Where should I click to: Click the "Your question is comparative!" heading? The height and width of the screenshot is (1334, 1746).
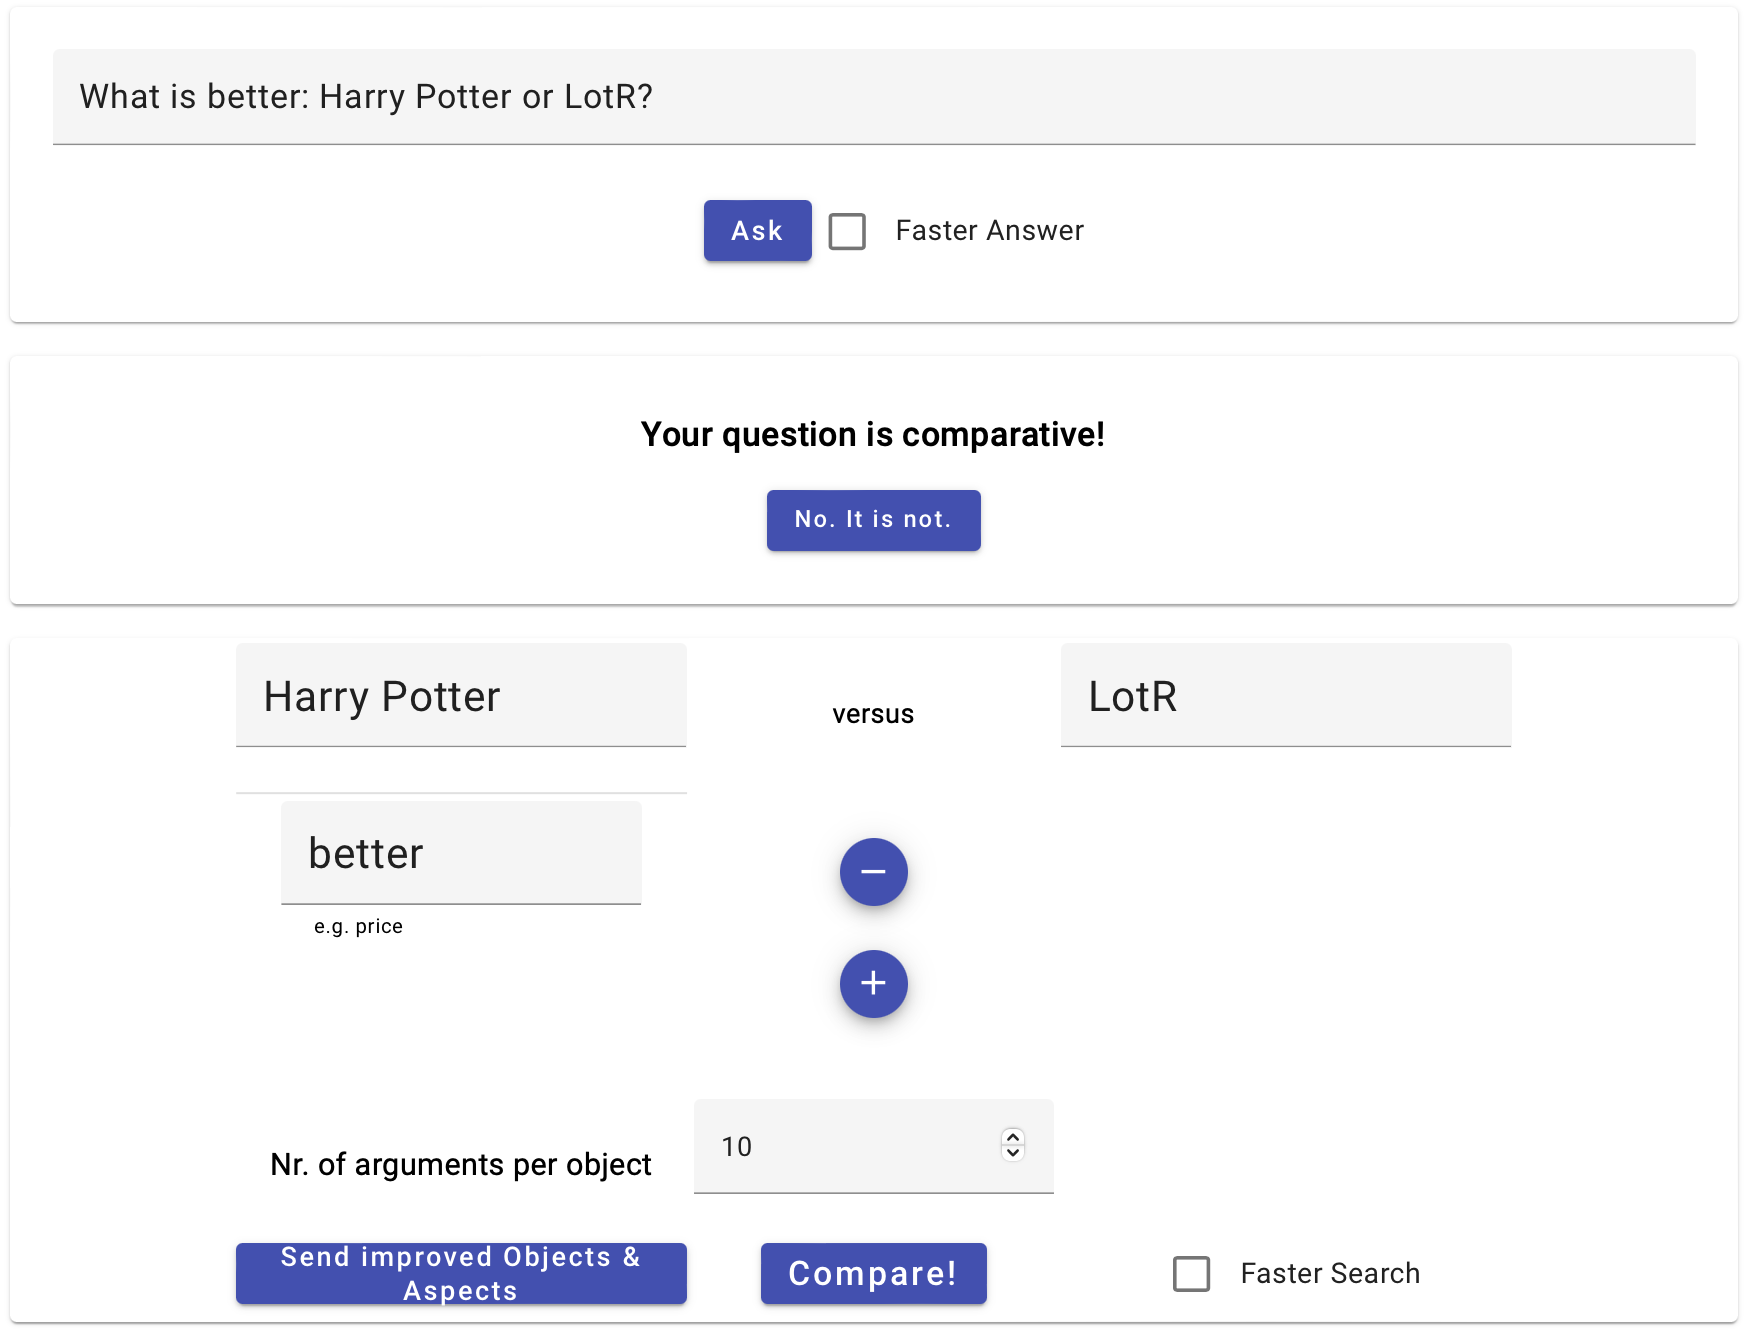click(873, 435)
